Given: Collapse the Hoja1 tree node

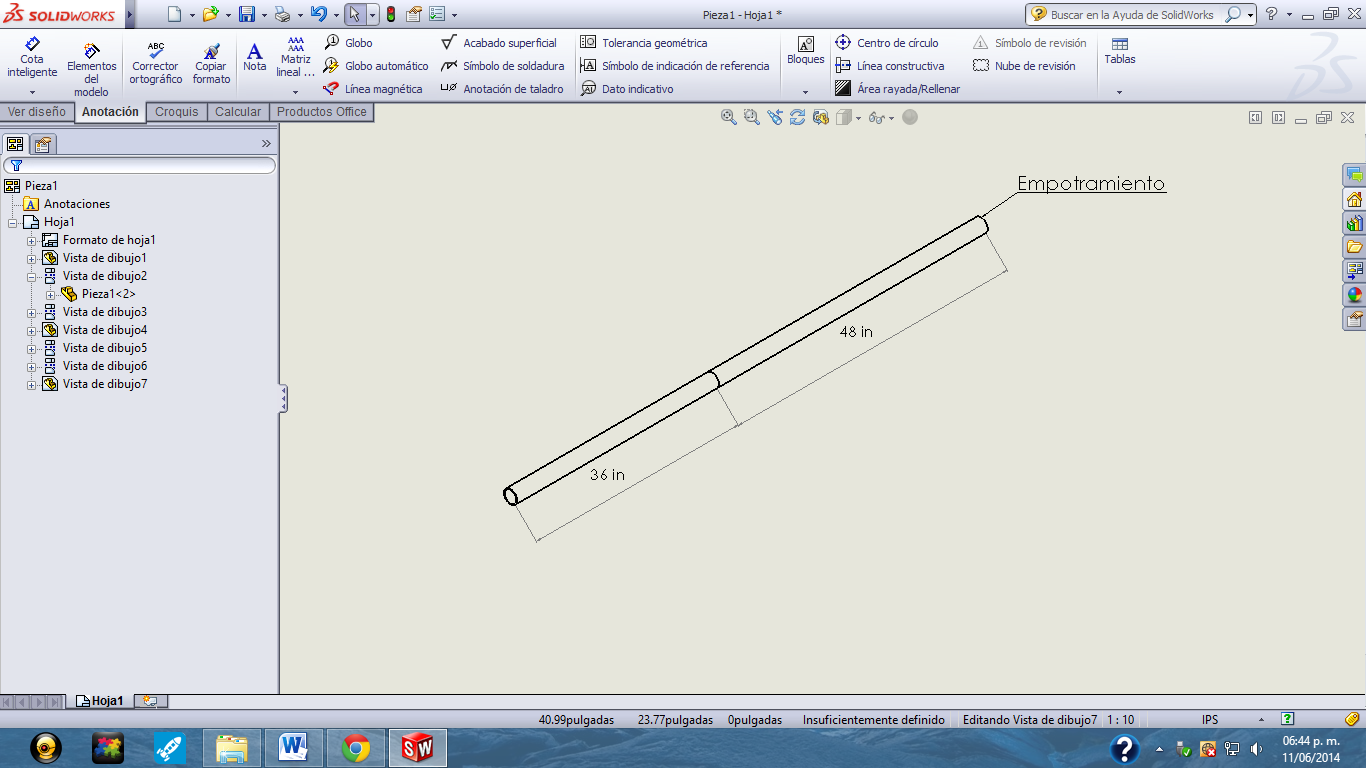Looking at the screenshot, I should click(x=13, y=222).
